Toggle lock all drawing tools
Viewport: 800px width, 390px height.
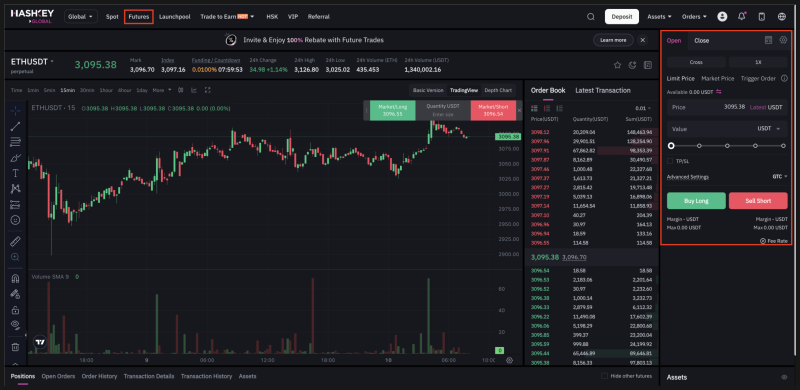(x=15, y=310)
